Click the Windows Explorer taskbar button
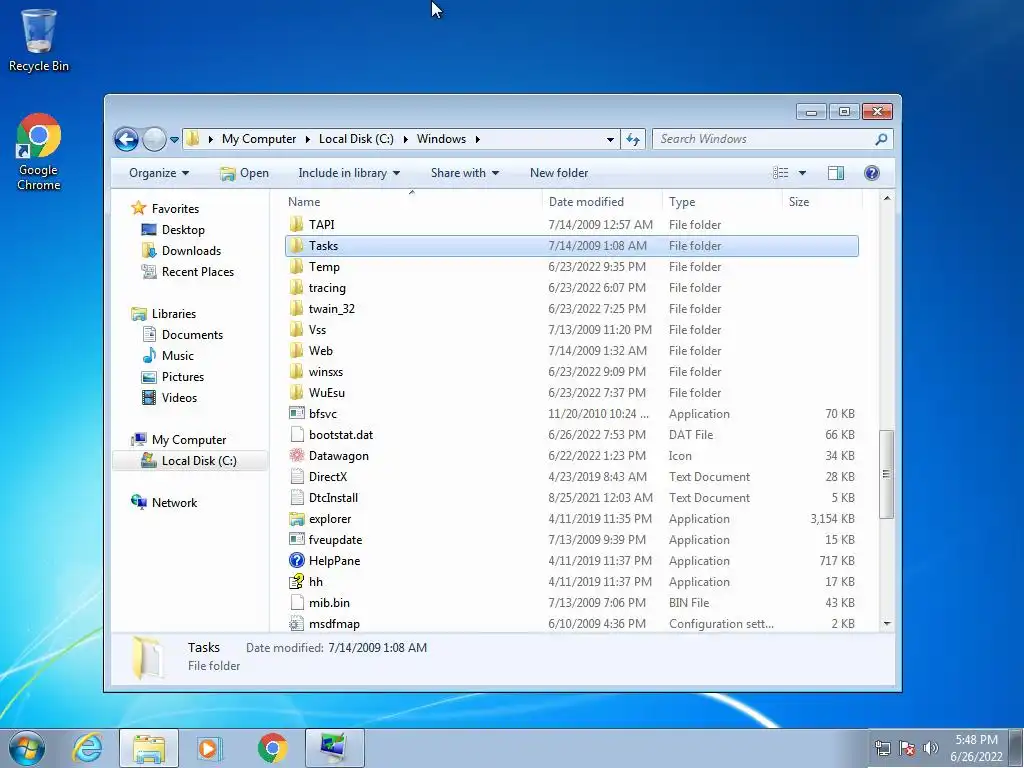Viewport: 1024px width, 768px height. coord(149,748)
